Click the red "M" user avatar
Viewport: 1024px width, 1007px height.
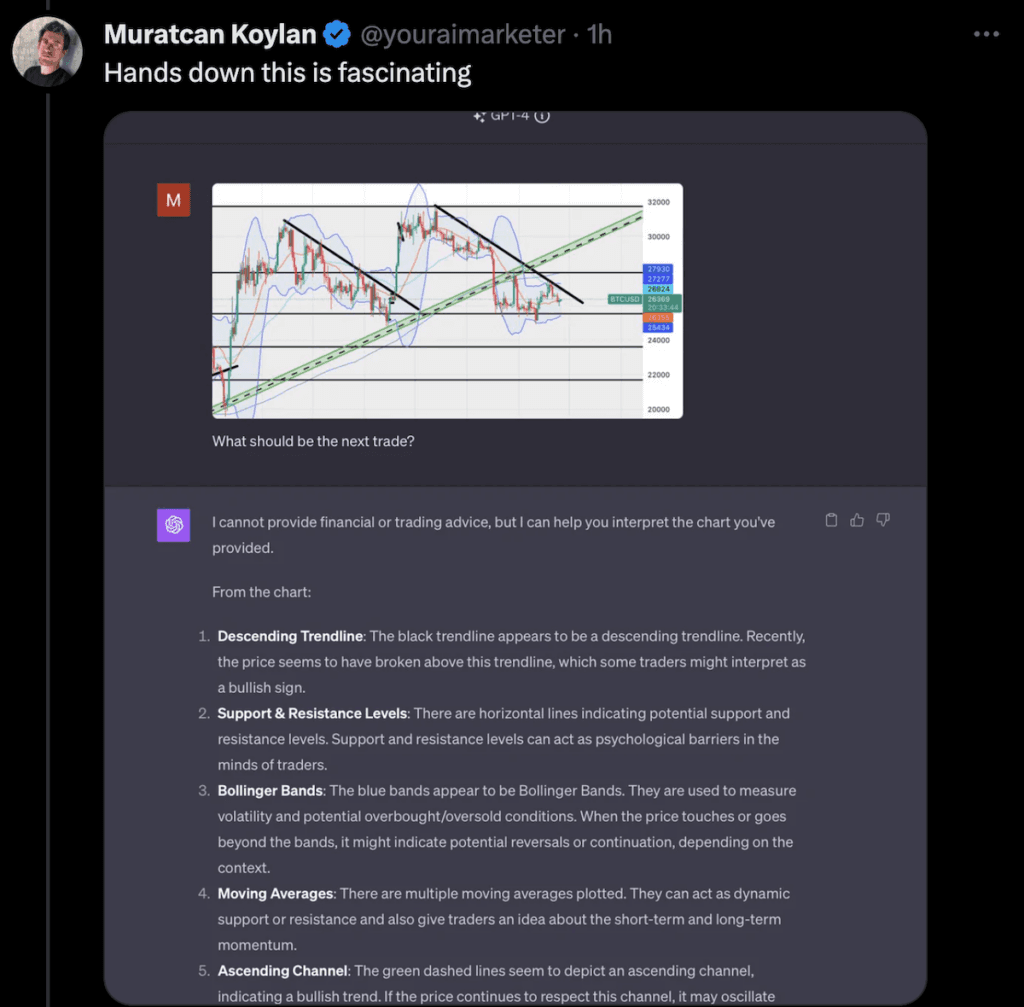tap(173, 200)
